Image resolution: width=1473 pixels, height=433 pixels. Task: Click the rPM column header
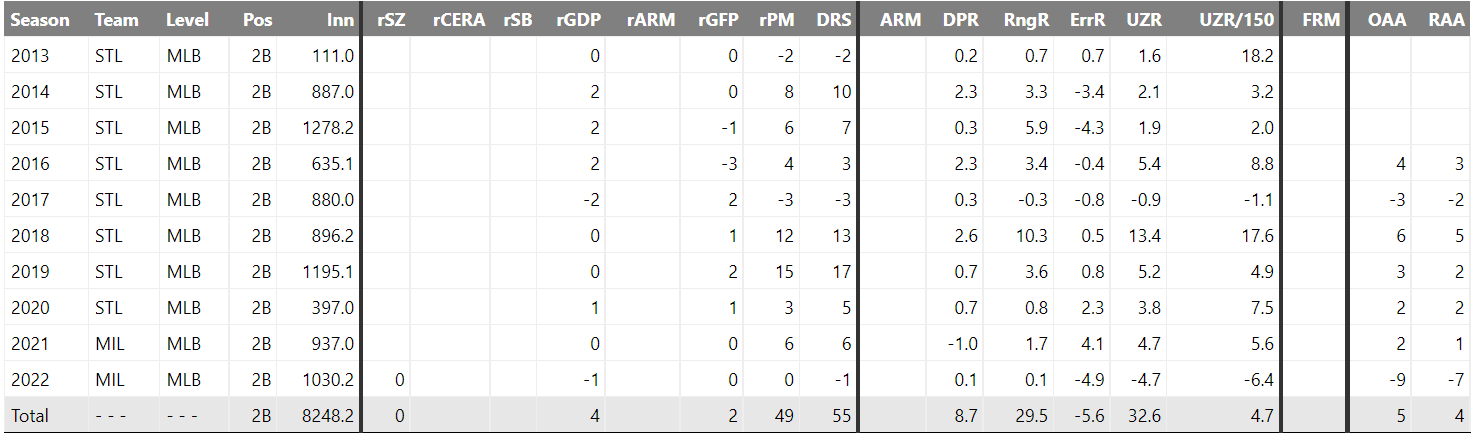777,20
